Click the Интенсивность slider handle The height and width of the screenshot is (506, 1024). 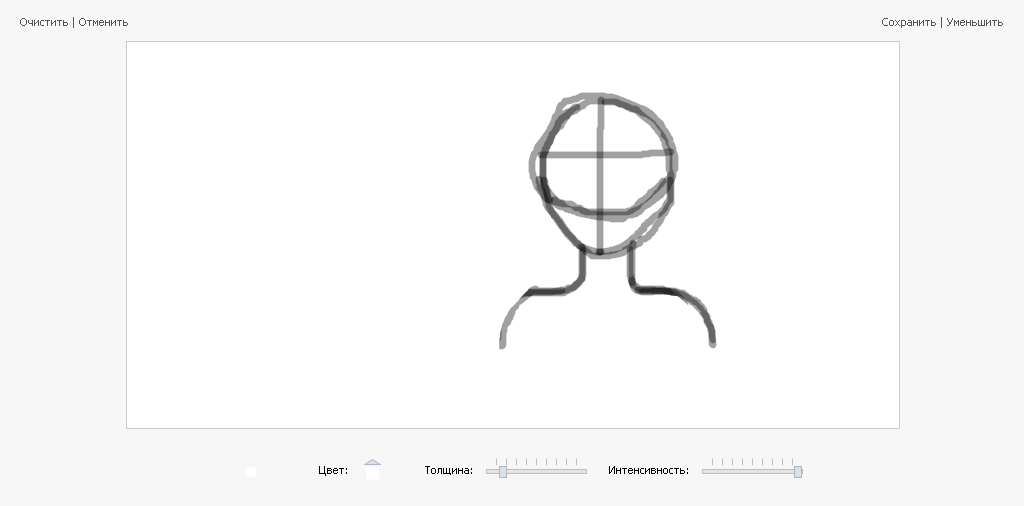(x=798, y=471)
